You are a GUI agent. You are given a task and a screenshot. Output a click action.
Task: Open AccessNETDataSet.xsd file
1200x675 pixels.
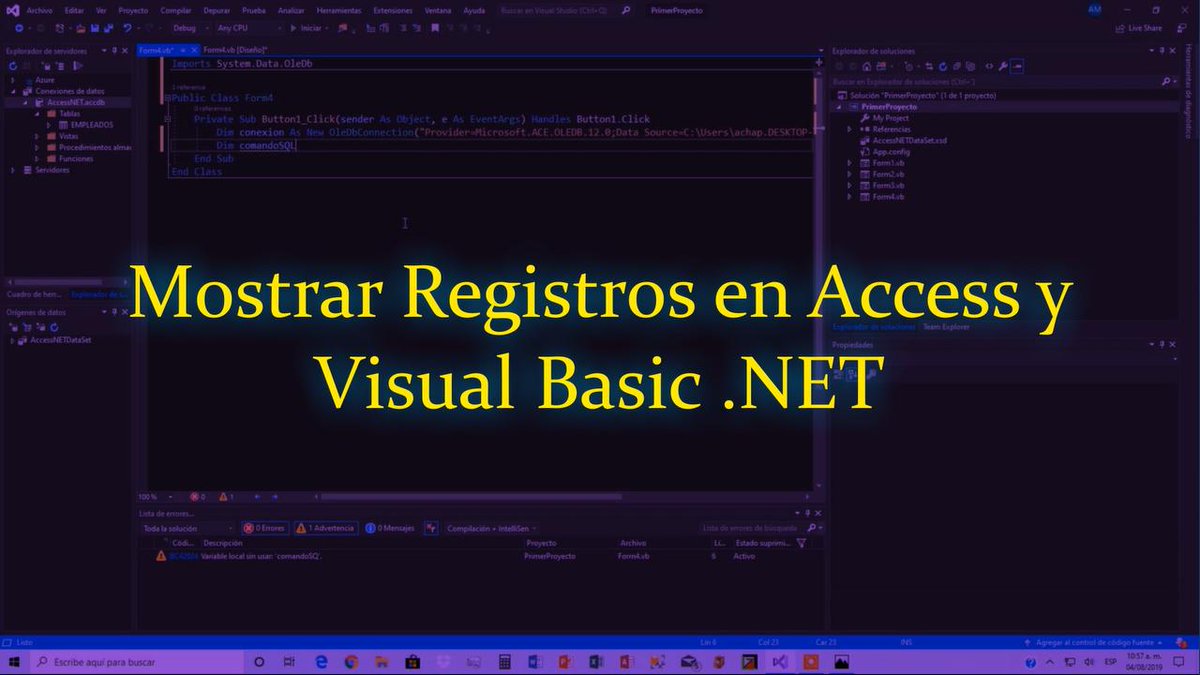(x=909, y=141)
